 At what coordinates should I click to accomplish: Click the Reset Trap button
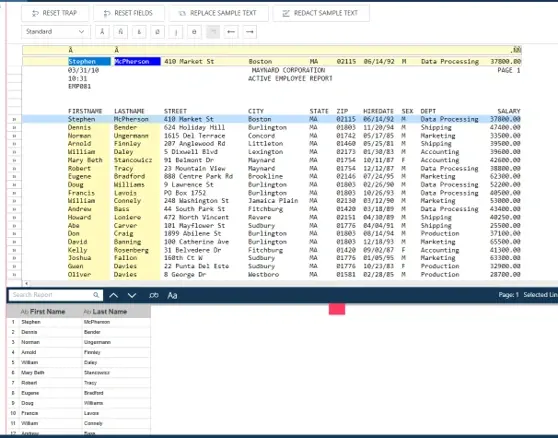tap(55, 13)
